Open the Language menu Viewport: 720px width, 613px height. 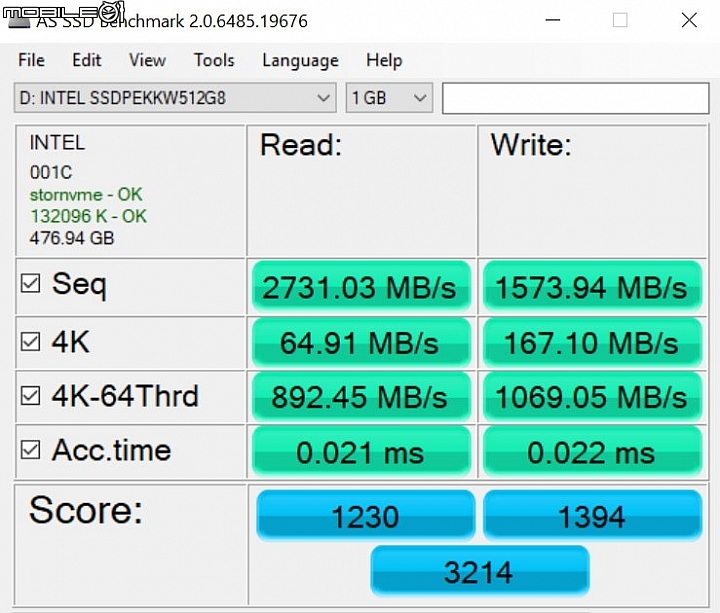click(x=300, y=61)
